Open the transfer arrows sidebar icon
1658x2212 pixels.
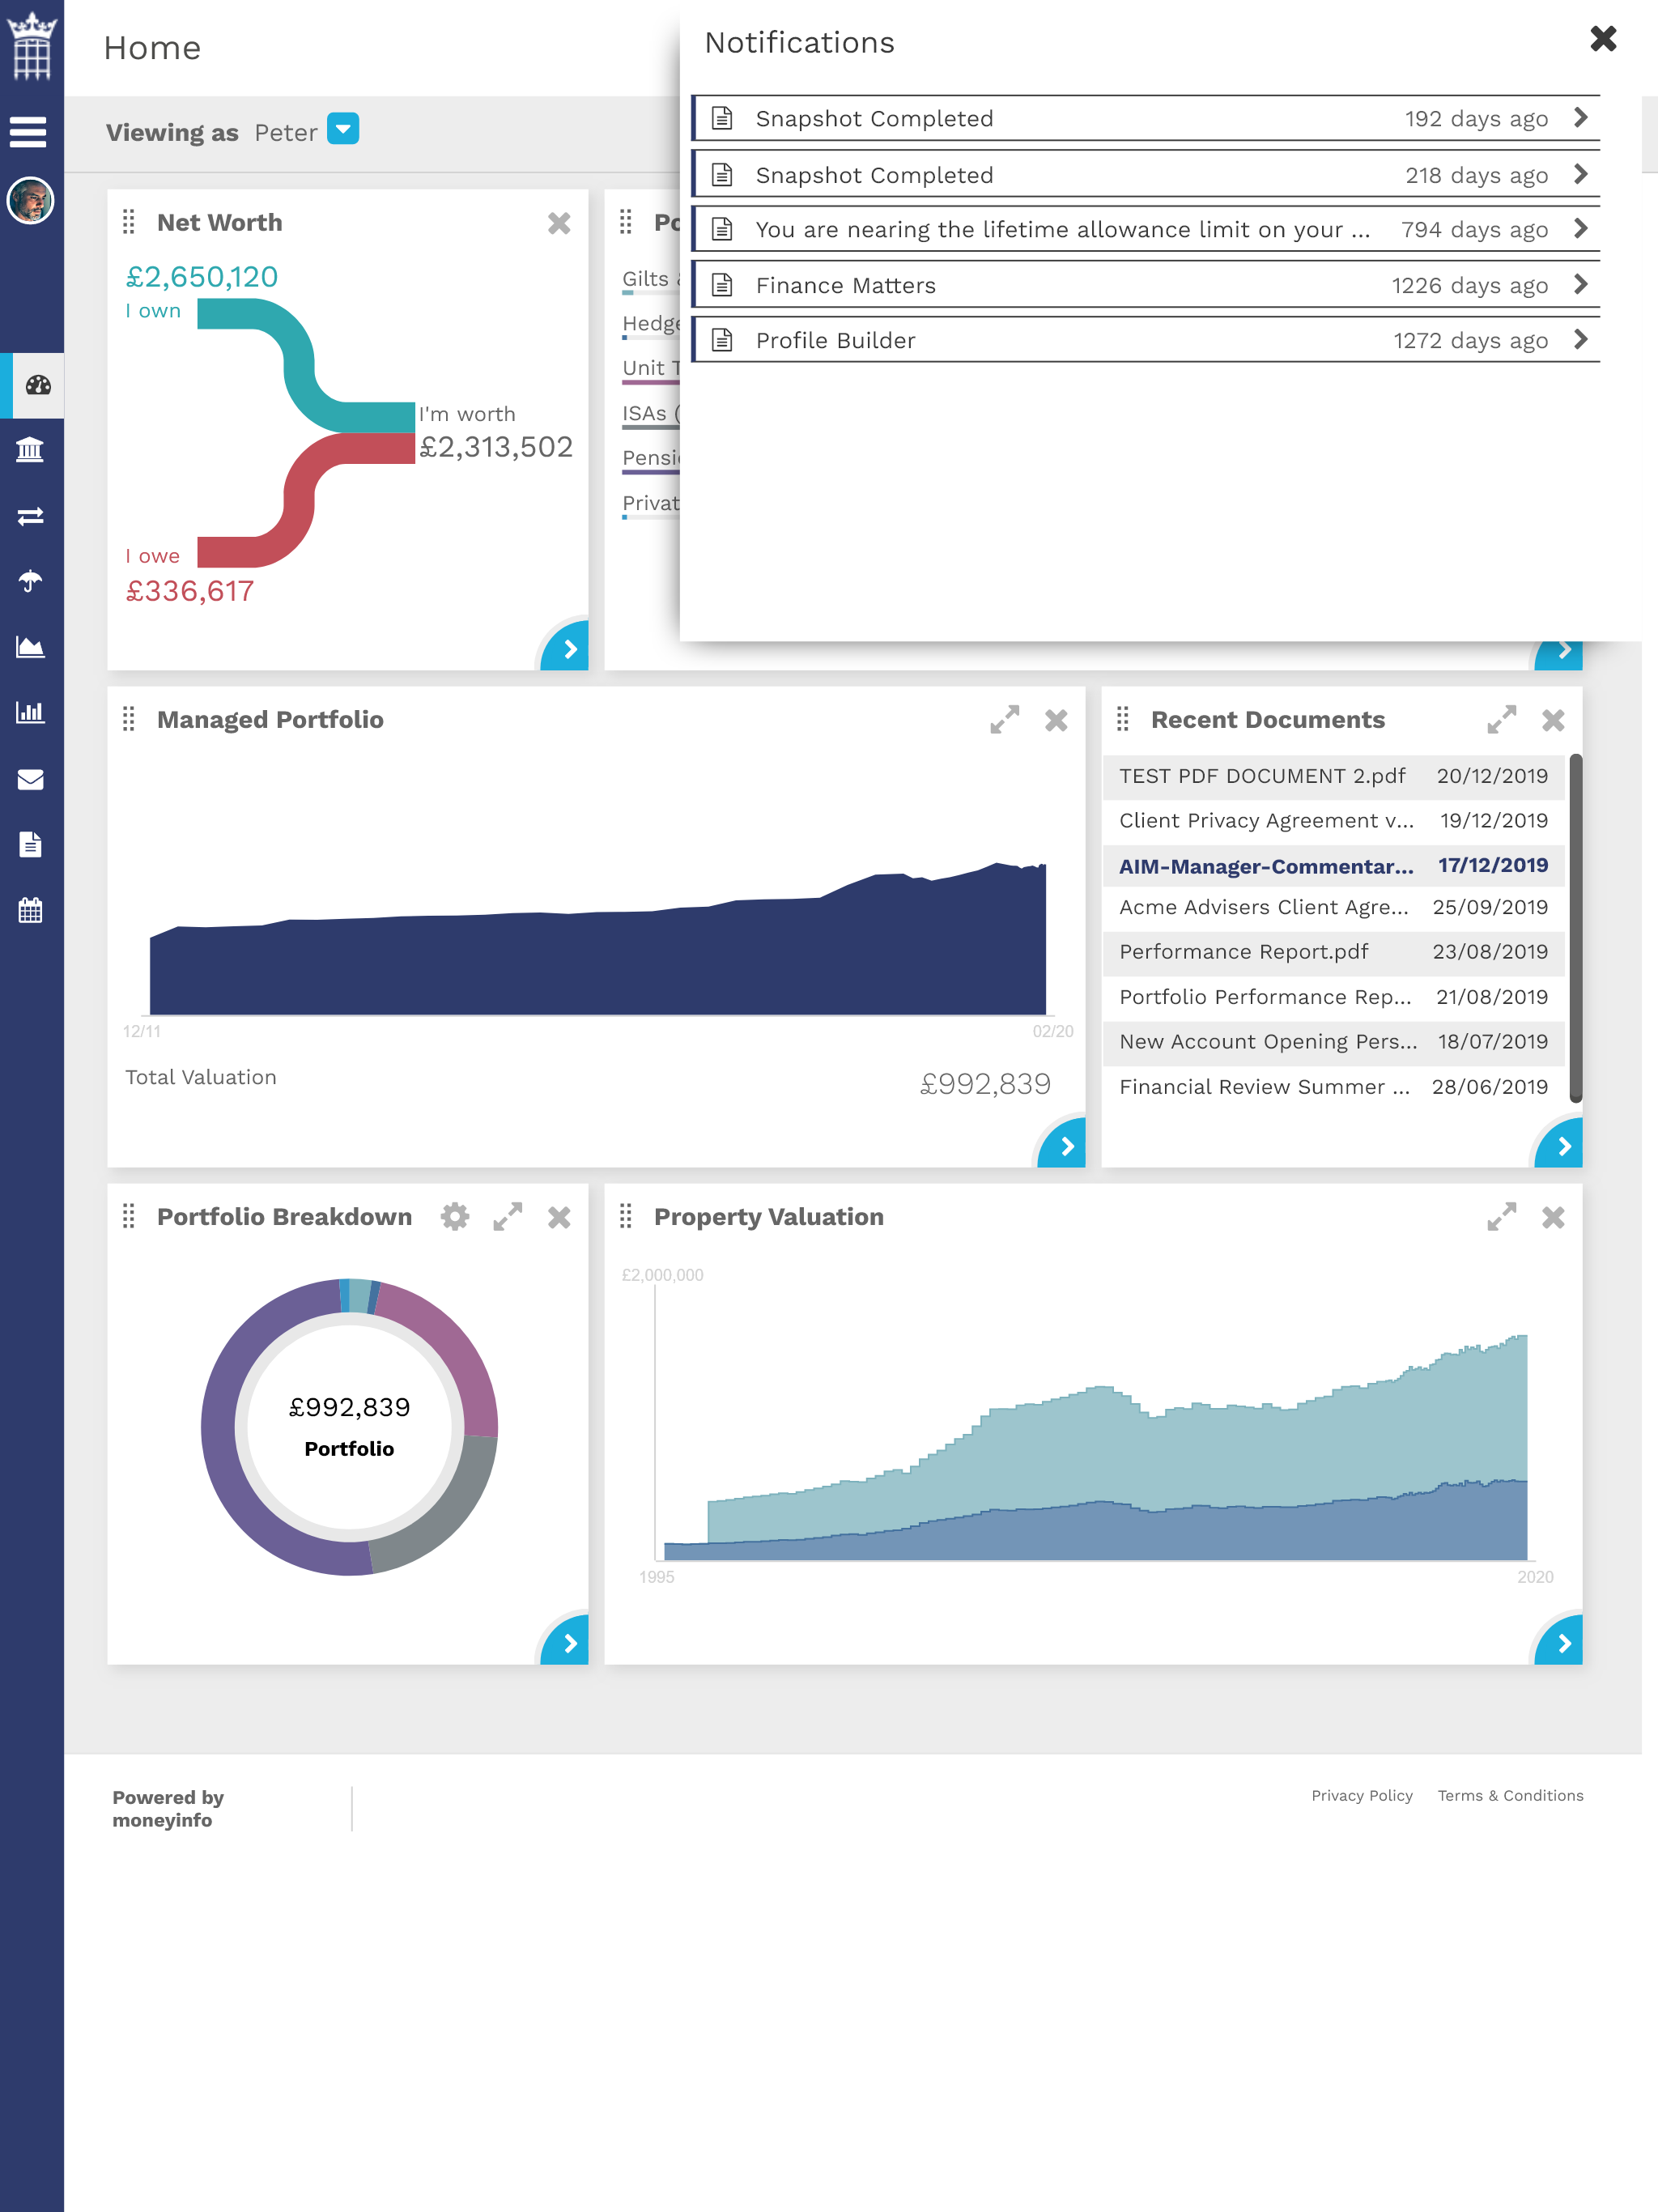(x=31, y=516)
